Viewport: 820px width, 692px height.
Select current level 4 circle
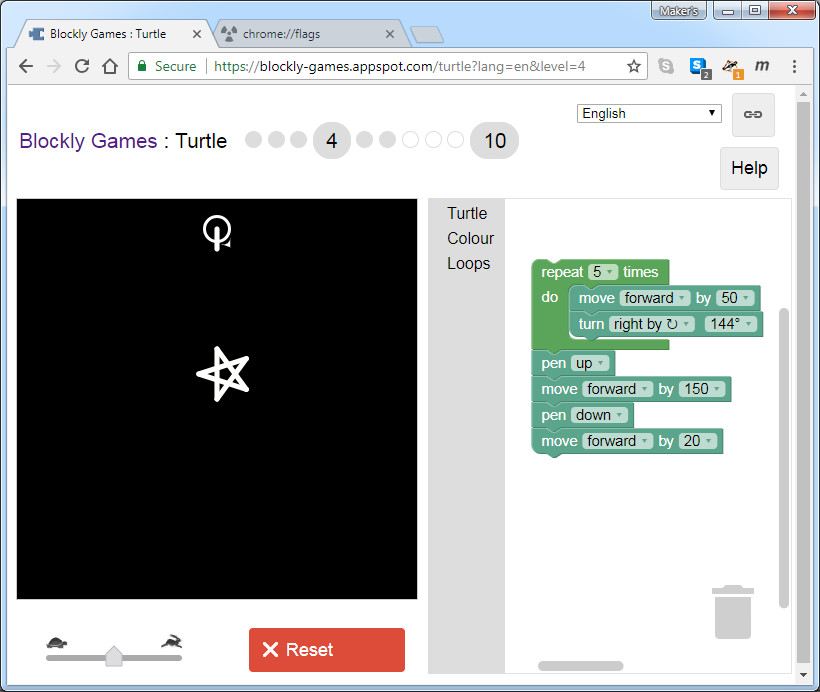click(x=332, y=141)
